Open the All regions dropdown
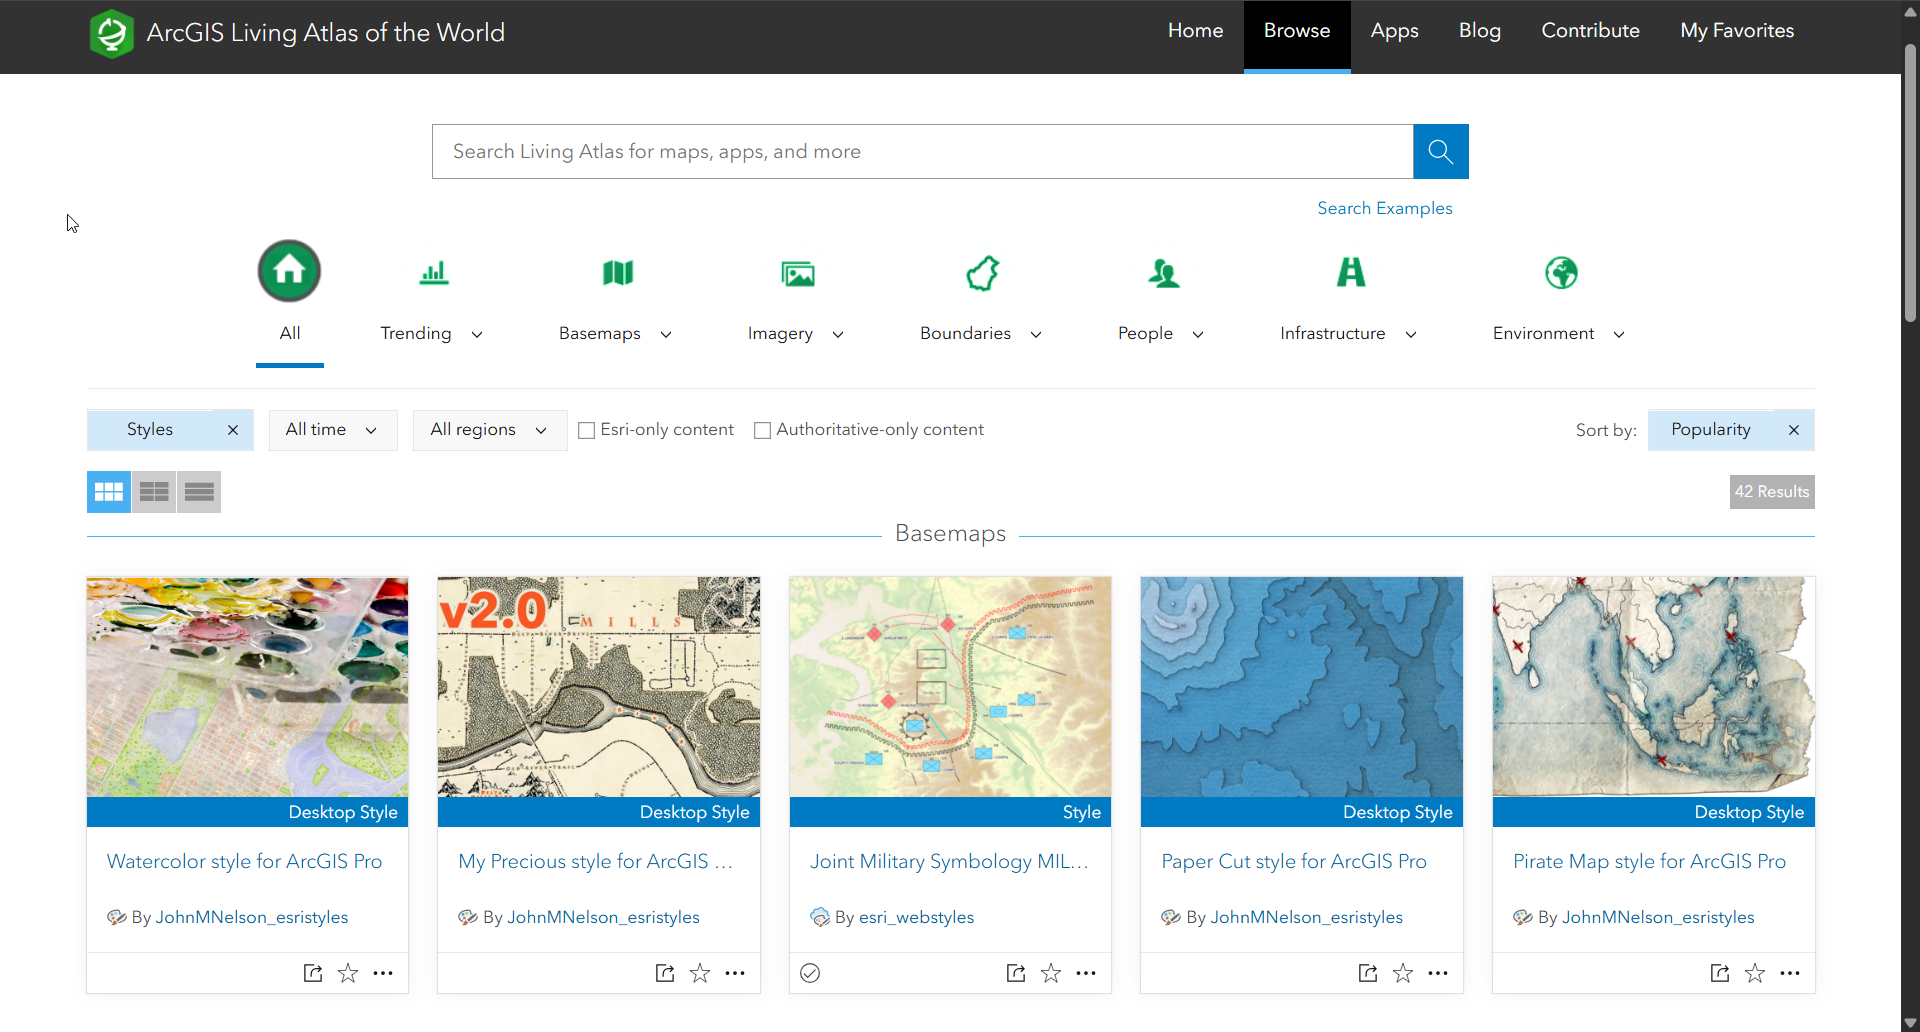 pos(489,430)
